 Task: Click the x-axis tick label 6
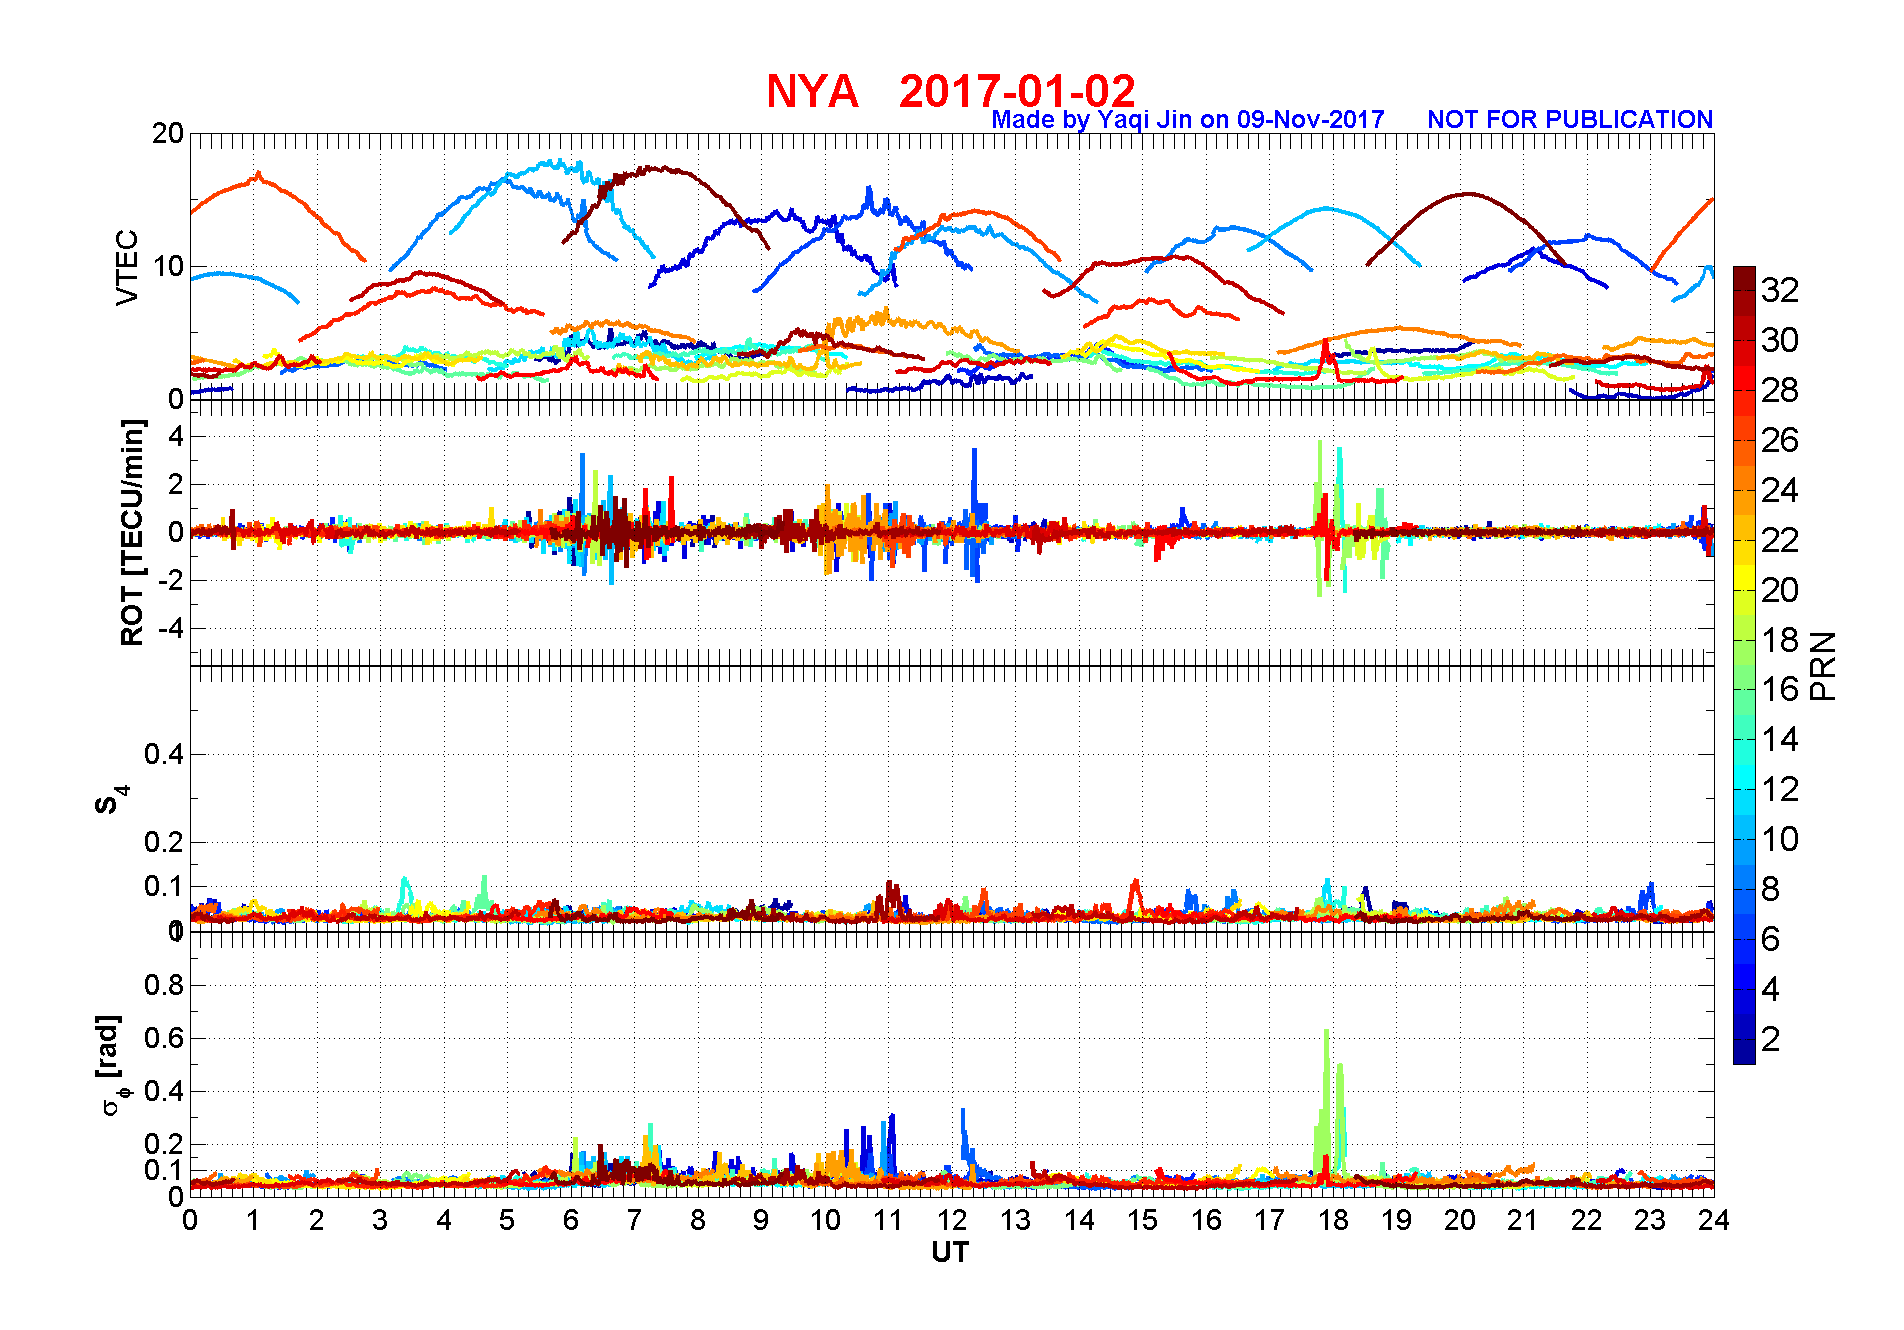tap(571, 1220)
